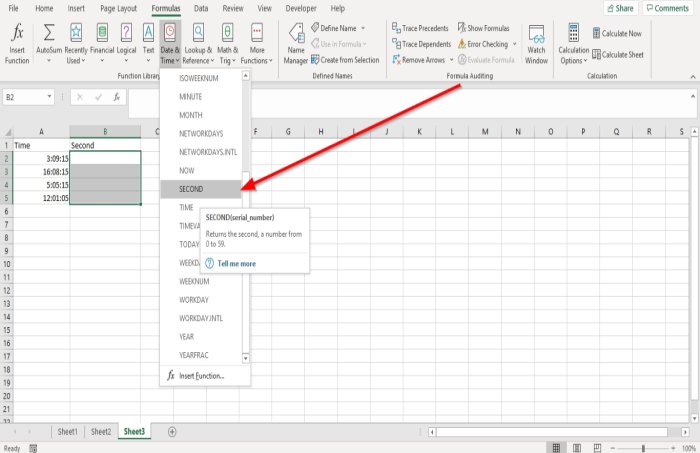Click the zoom in plus button
Screen dimensions: 700x453
673,448
